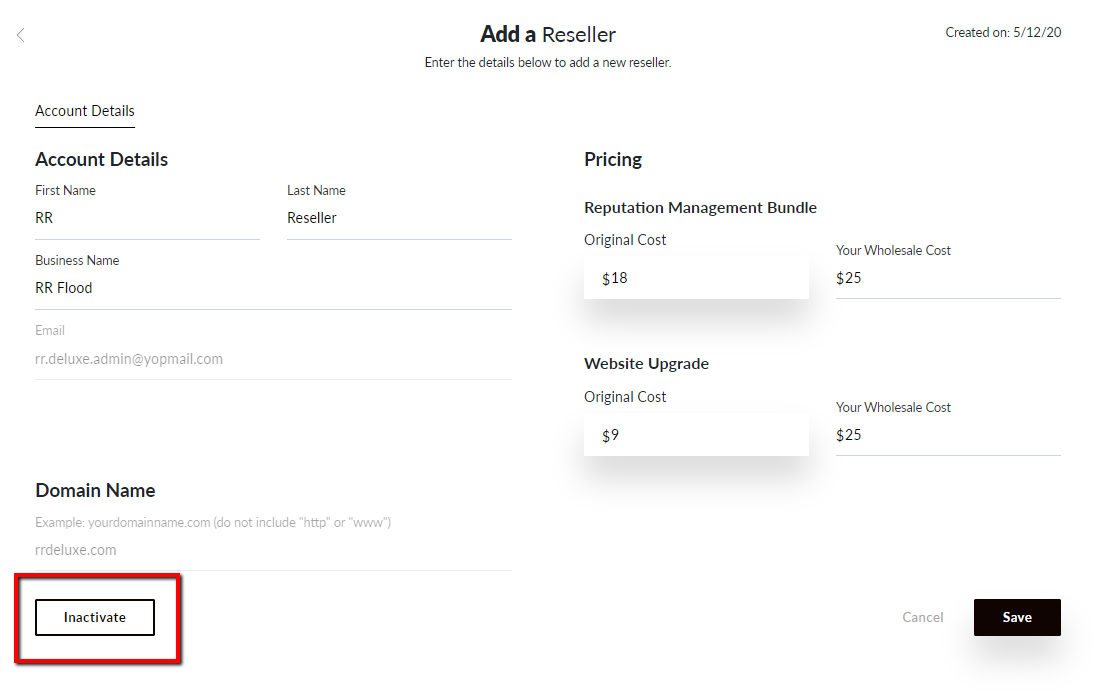Select the Email address field
The image size is (1109, 694).
point(273,358)
